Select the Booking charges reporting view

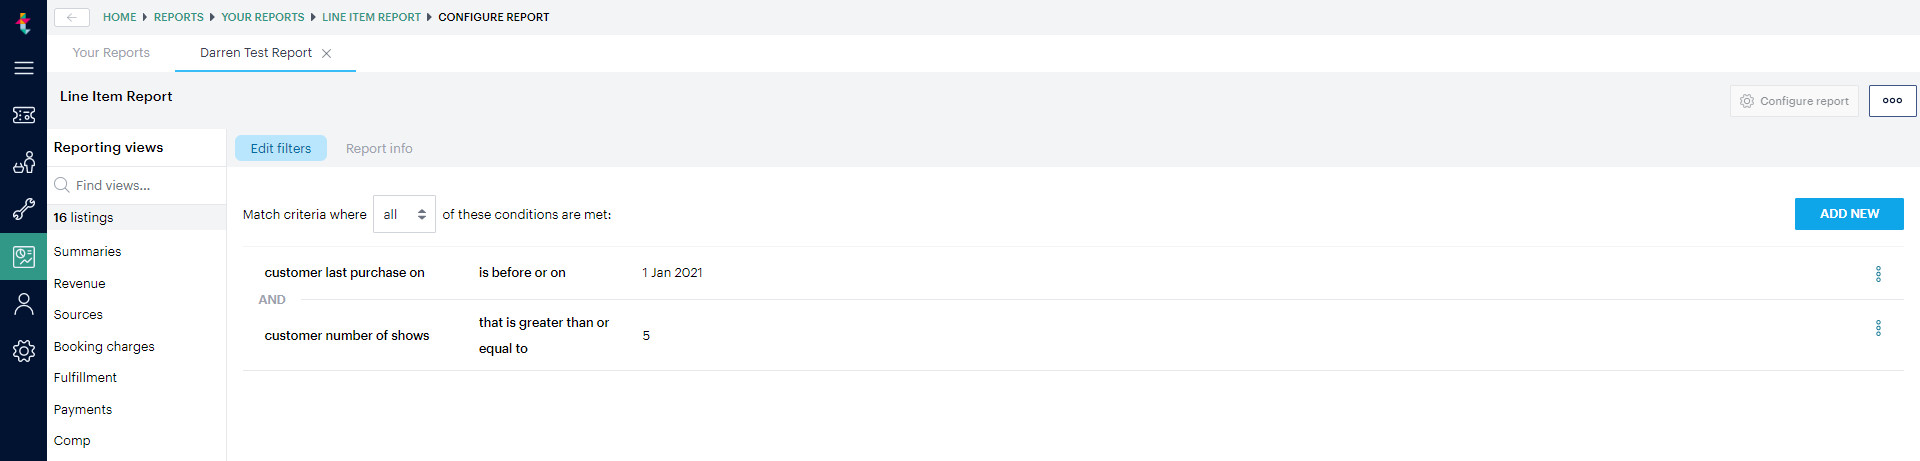[x=104, y=347]
